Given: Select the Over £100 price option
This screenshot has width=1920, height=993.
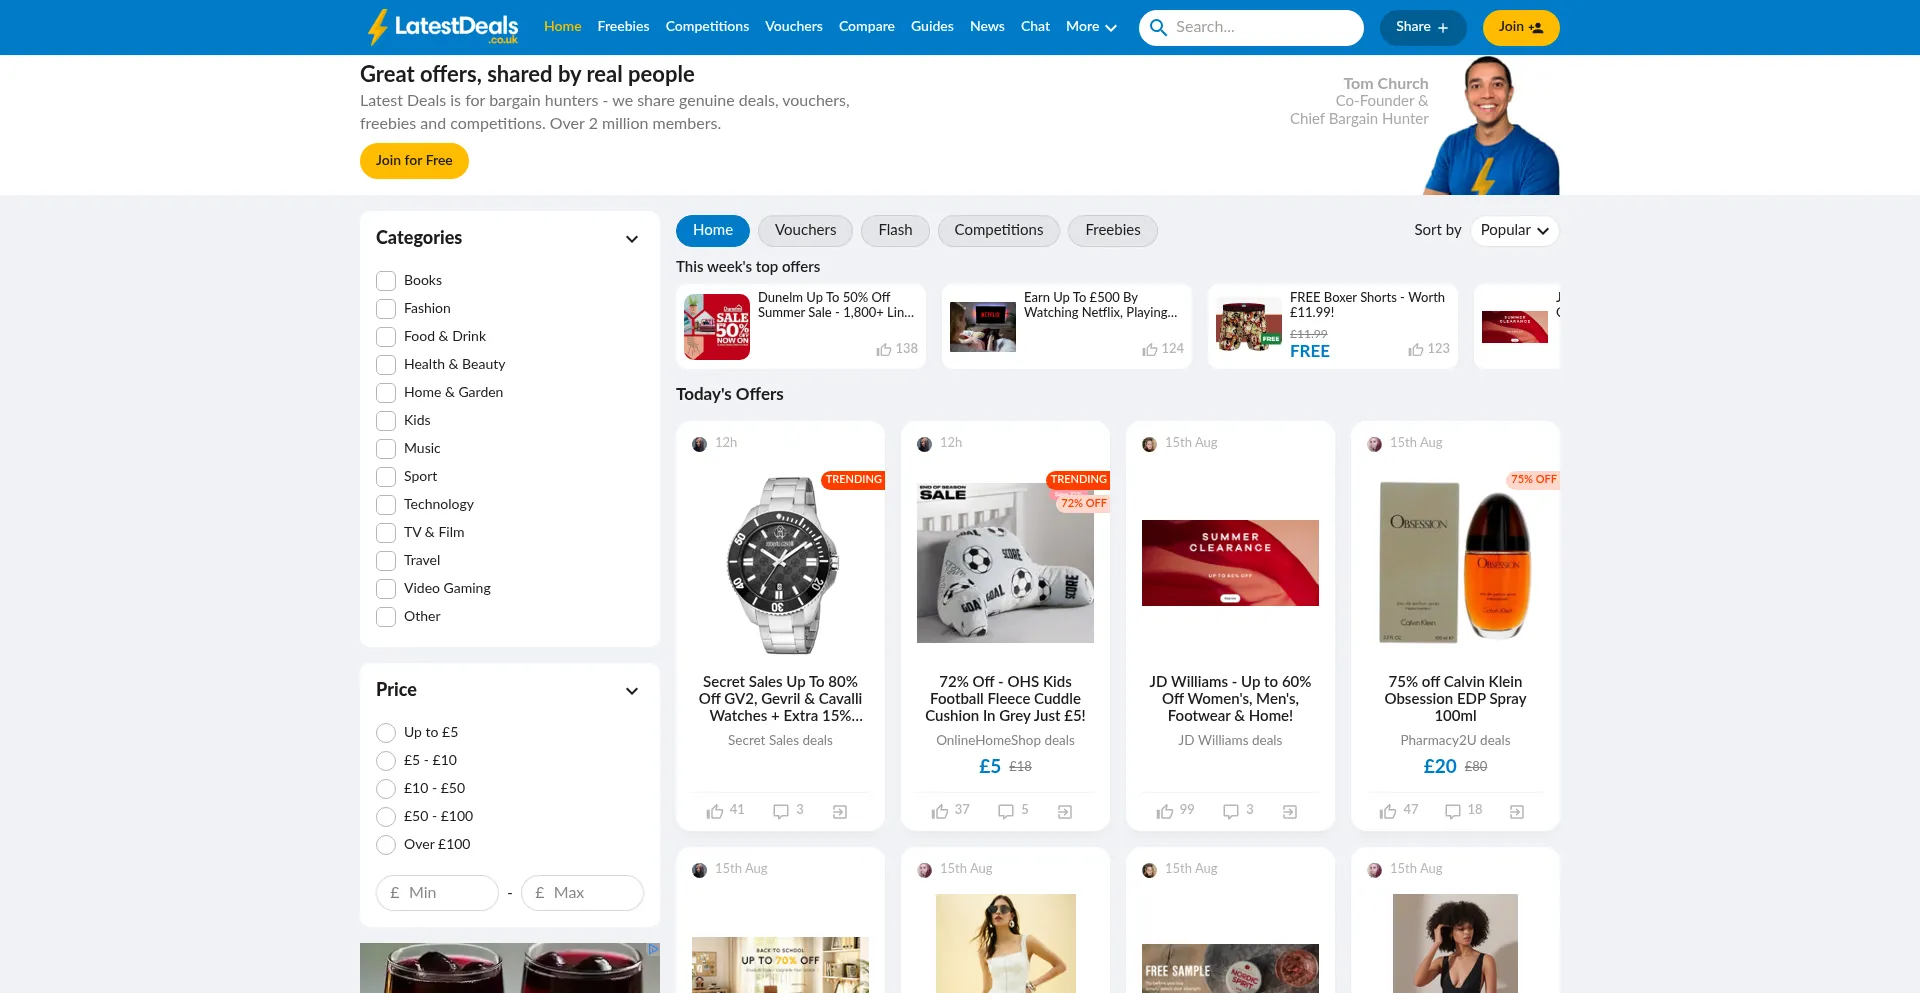Looking at the screenshot, I should pos(386,845).
